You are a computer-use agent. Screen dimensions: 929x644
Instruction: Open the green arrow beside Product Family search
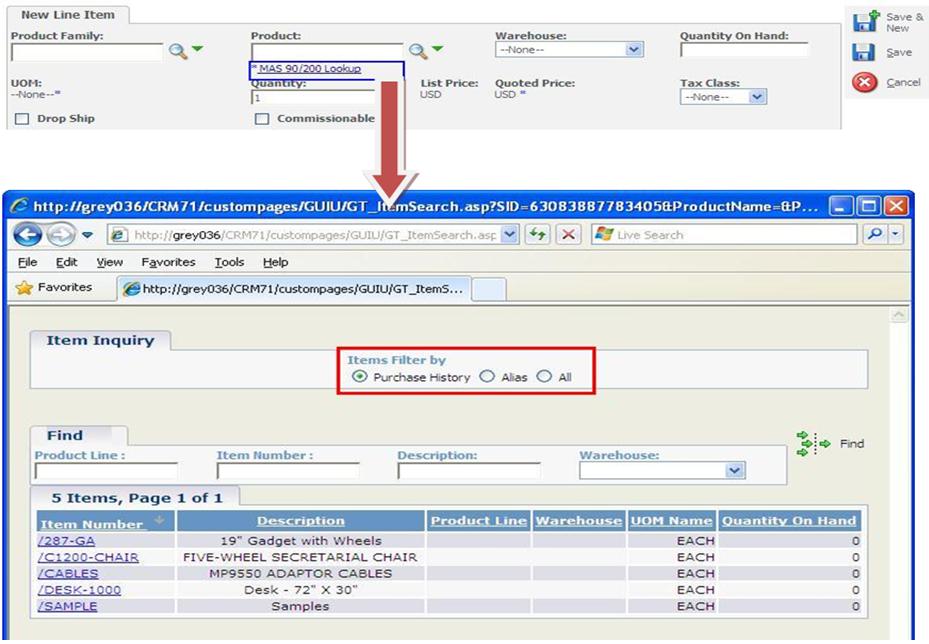pos(197,49)
